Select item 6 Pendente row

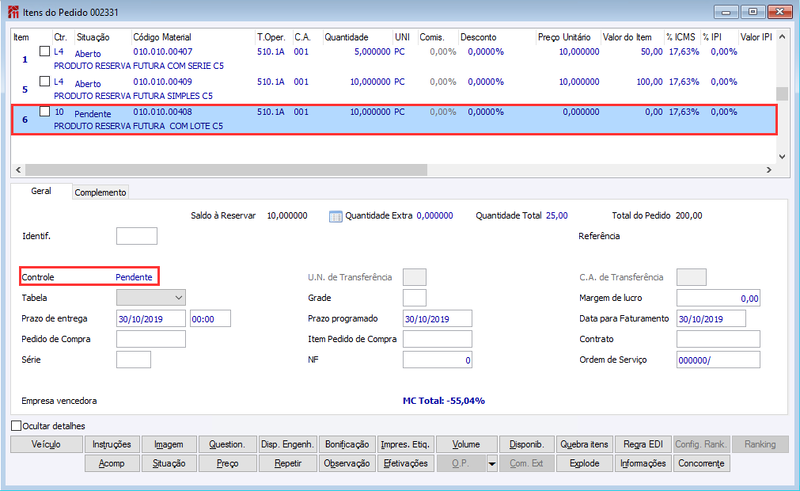coord(394,119)
